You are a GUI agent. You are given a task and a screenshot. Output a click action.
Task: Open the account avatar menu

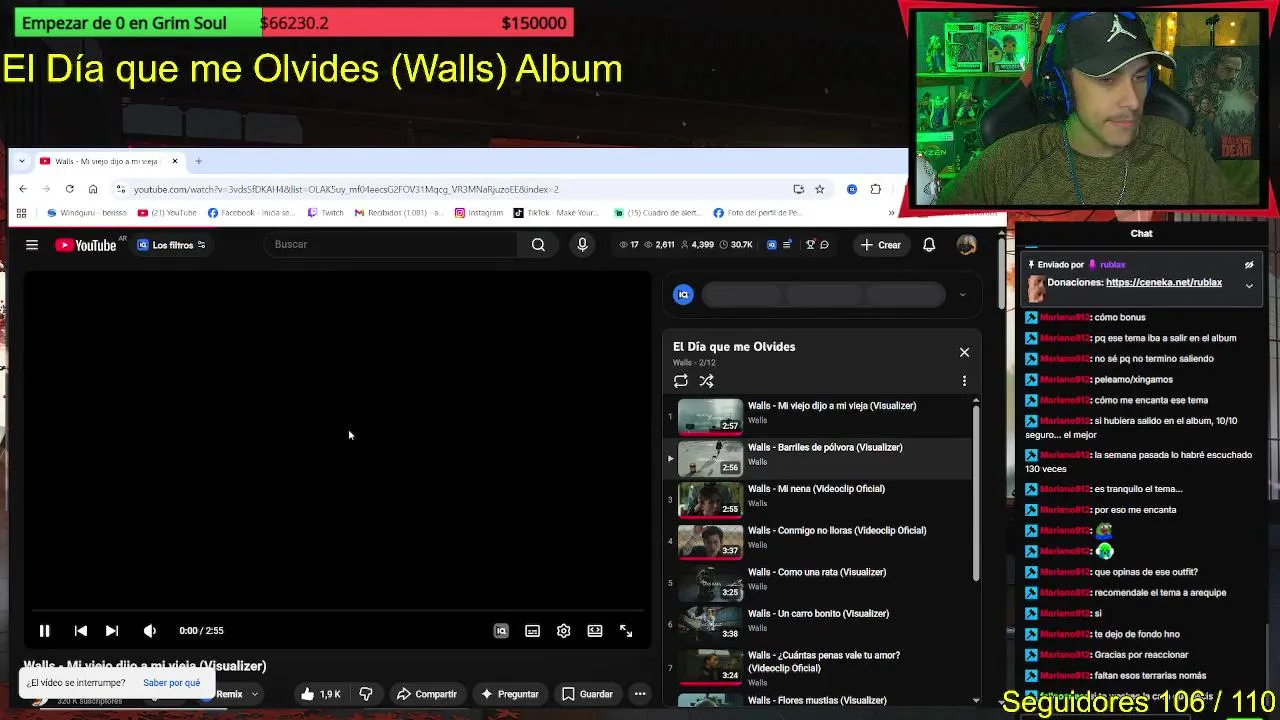(966, 245)
